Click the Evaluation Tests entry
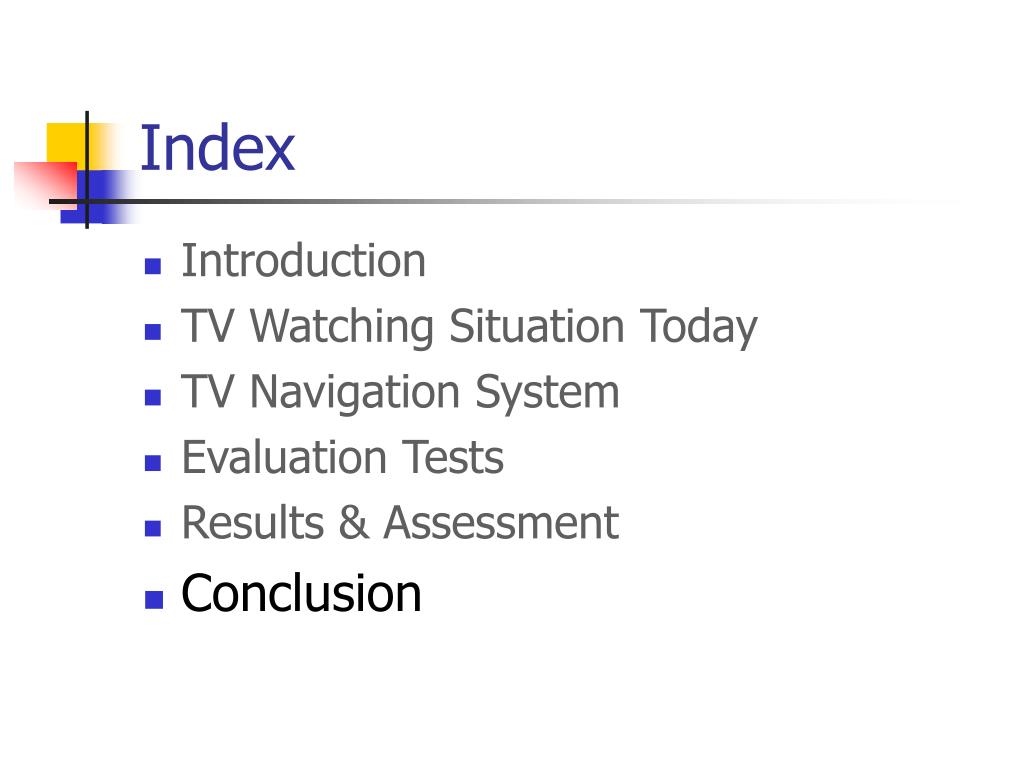 coord(342,456)
